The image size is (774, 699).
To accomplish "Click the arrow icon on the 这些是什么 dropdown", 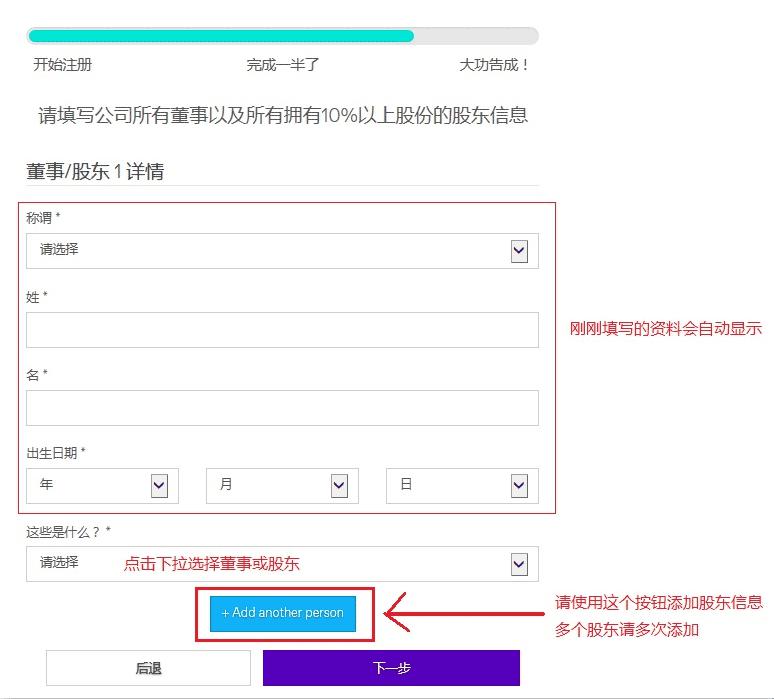I will click(519, 564).
